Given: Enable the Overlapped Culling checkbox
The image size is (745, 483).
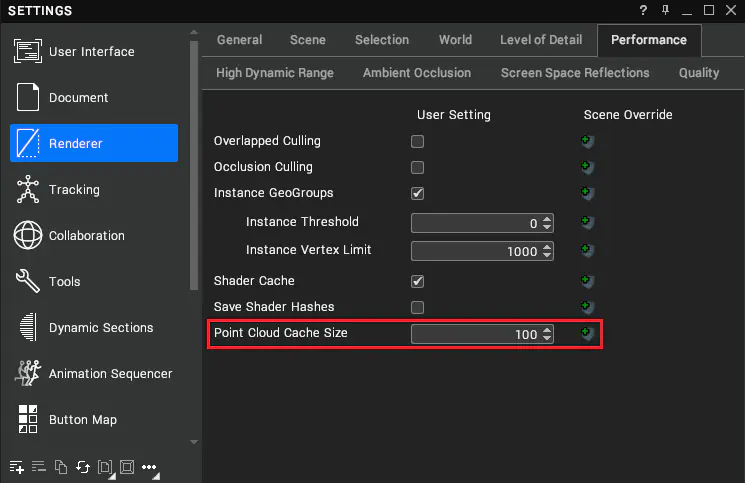Looking at the screenshot, I should tap(417, 142).
